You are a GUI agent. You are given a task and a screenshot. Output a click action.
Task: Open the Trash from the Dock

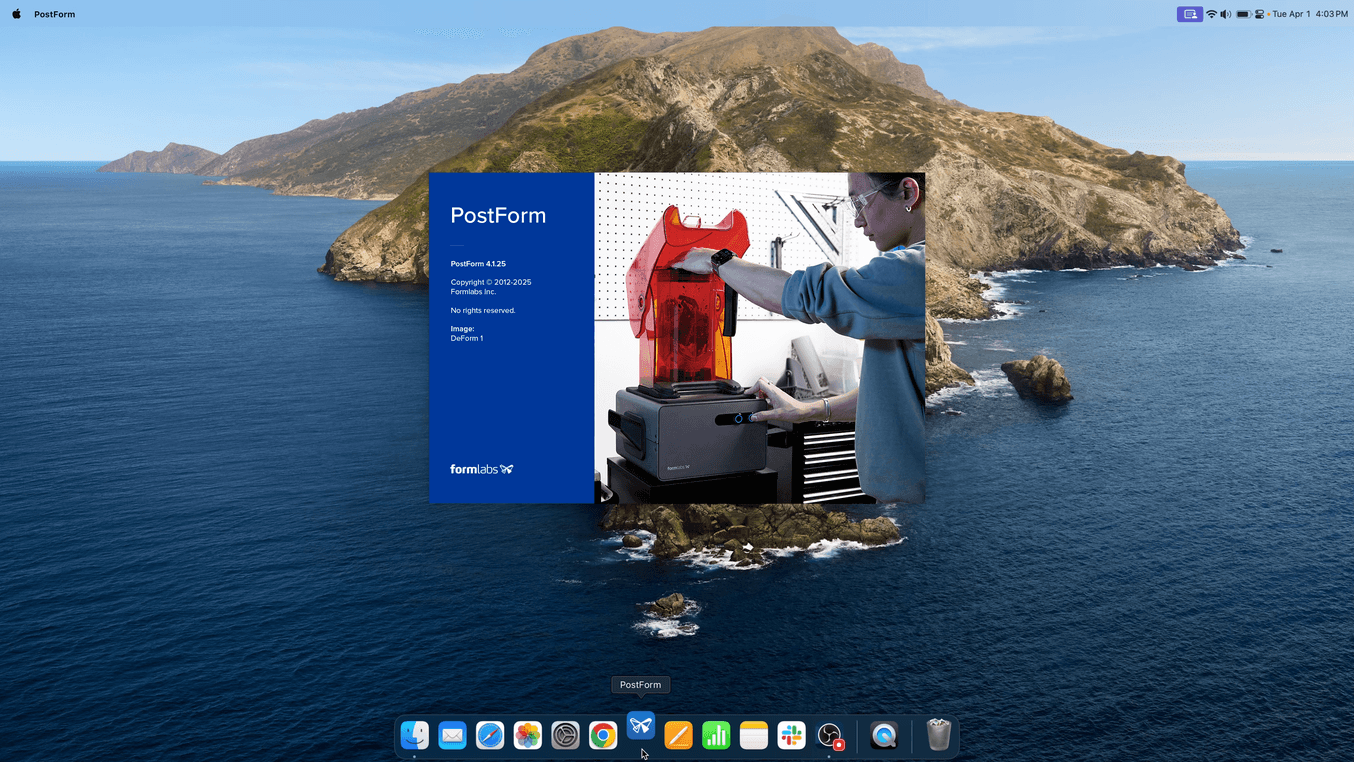click(938, 736)
